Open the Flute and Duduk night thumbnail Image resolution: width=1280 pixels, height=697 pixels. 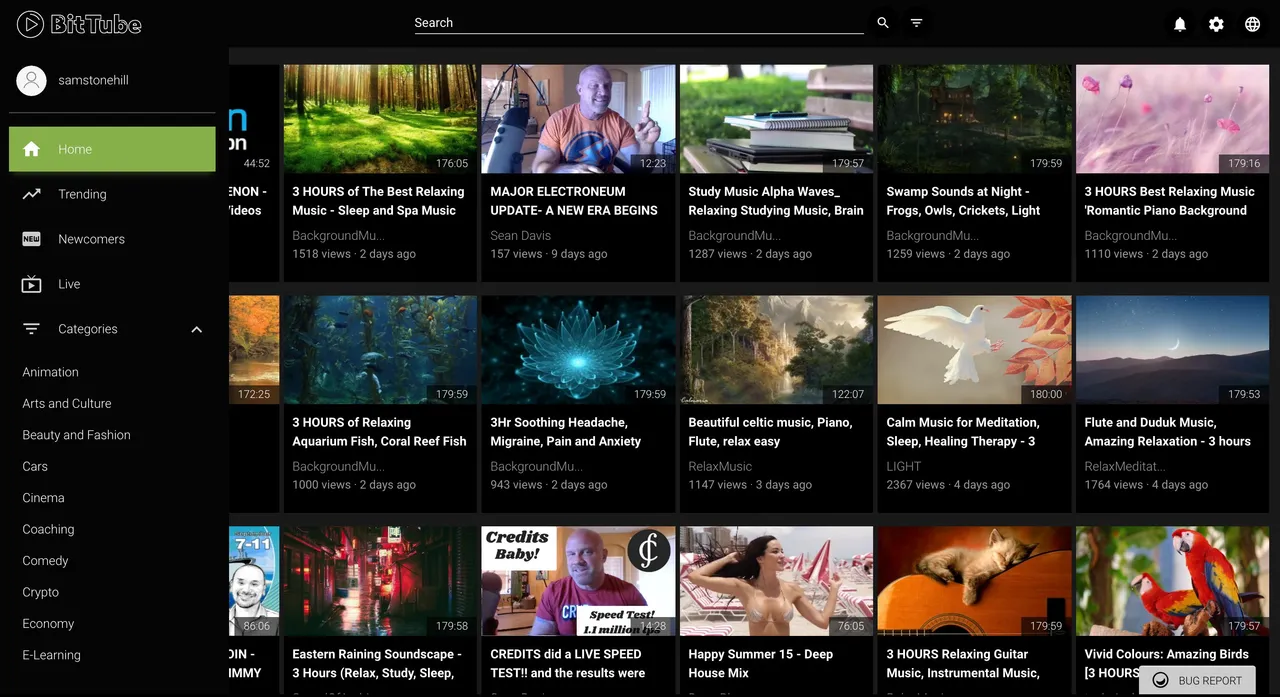click(1172, 350)
